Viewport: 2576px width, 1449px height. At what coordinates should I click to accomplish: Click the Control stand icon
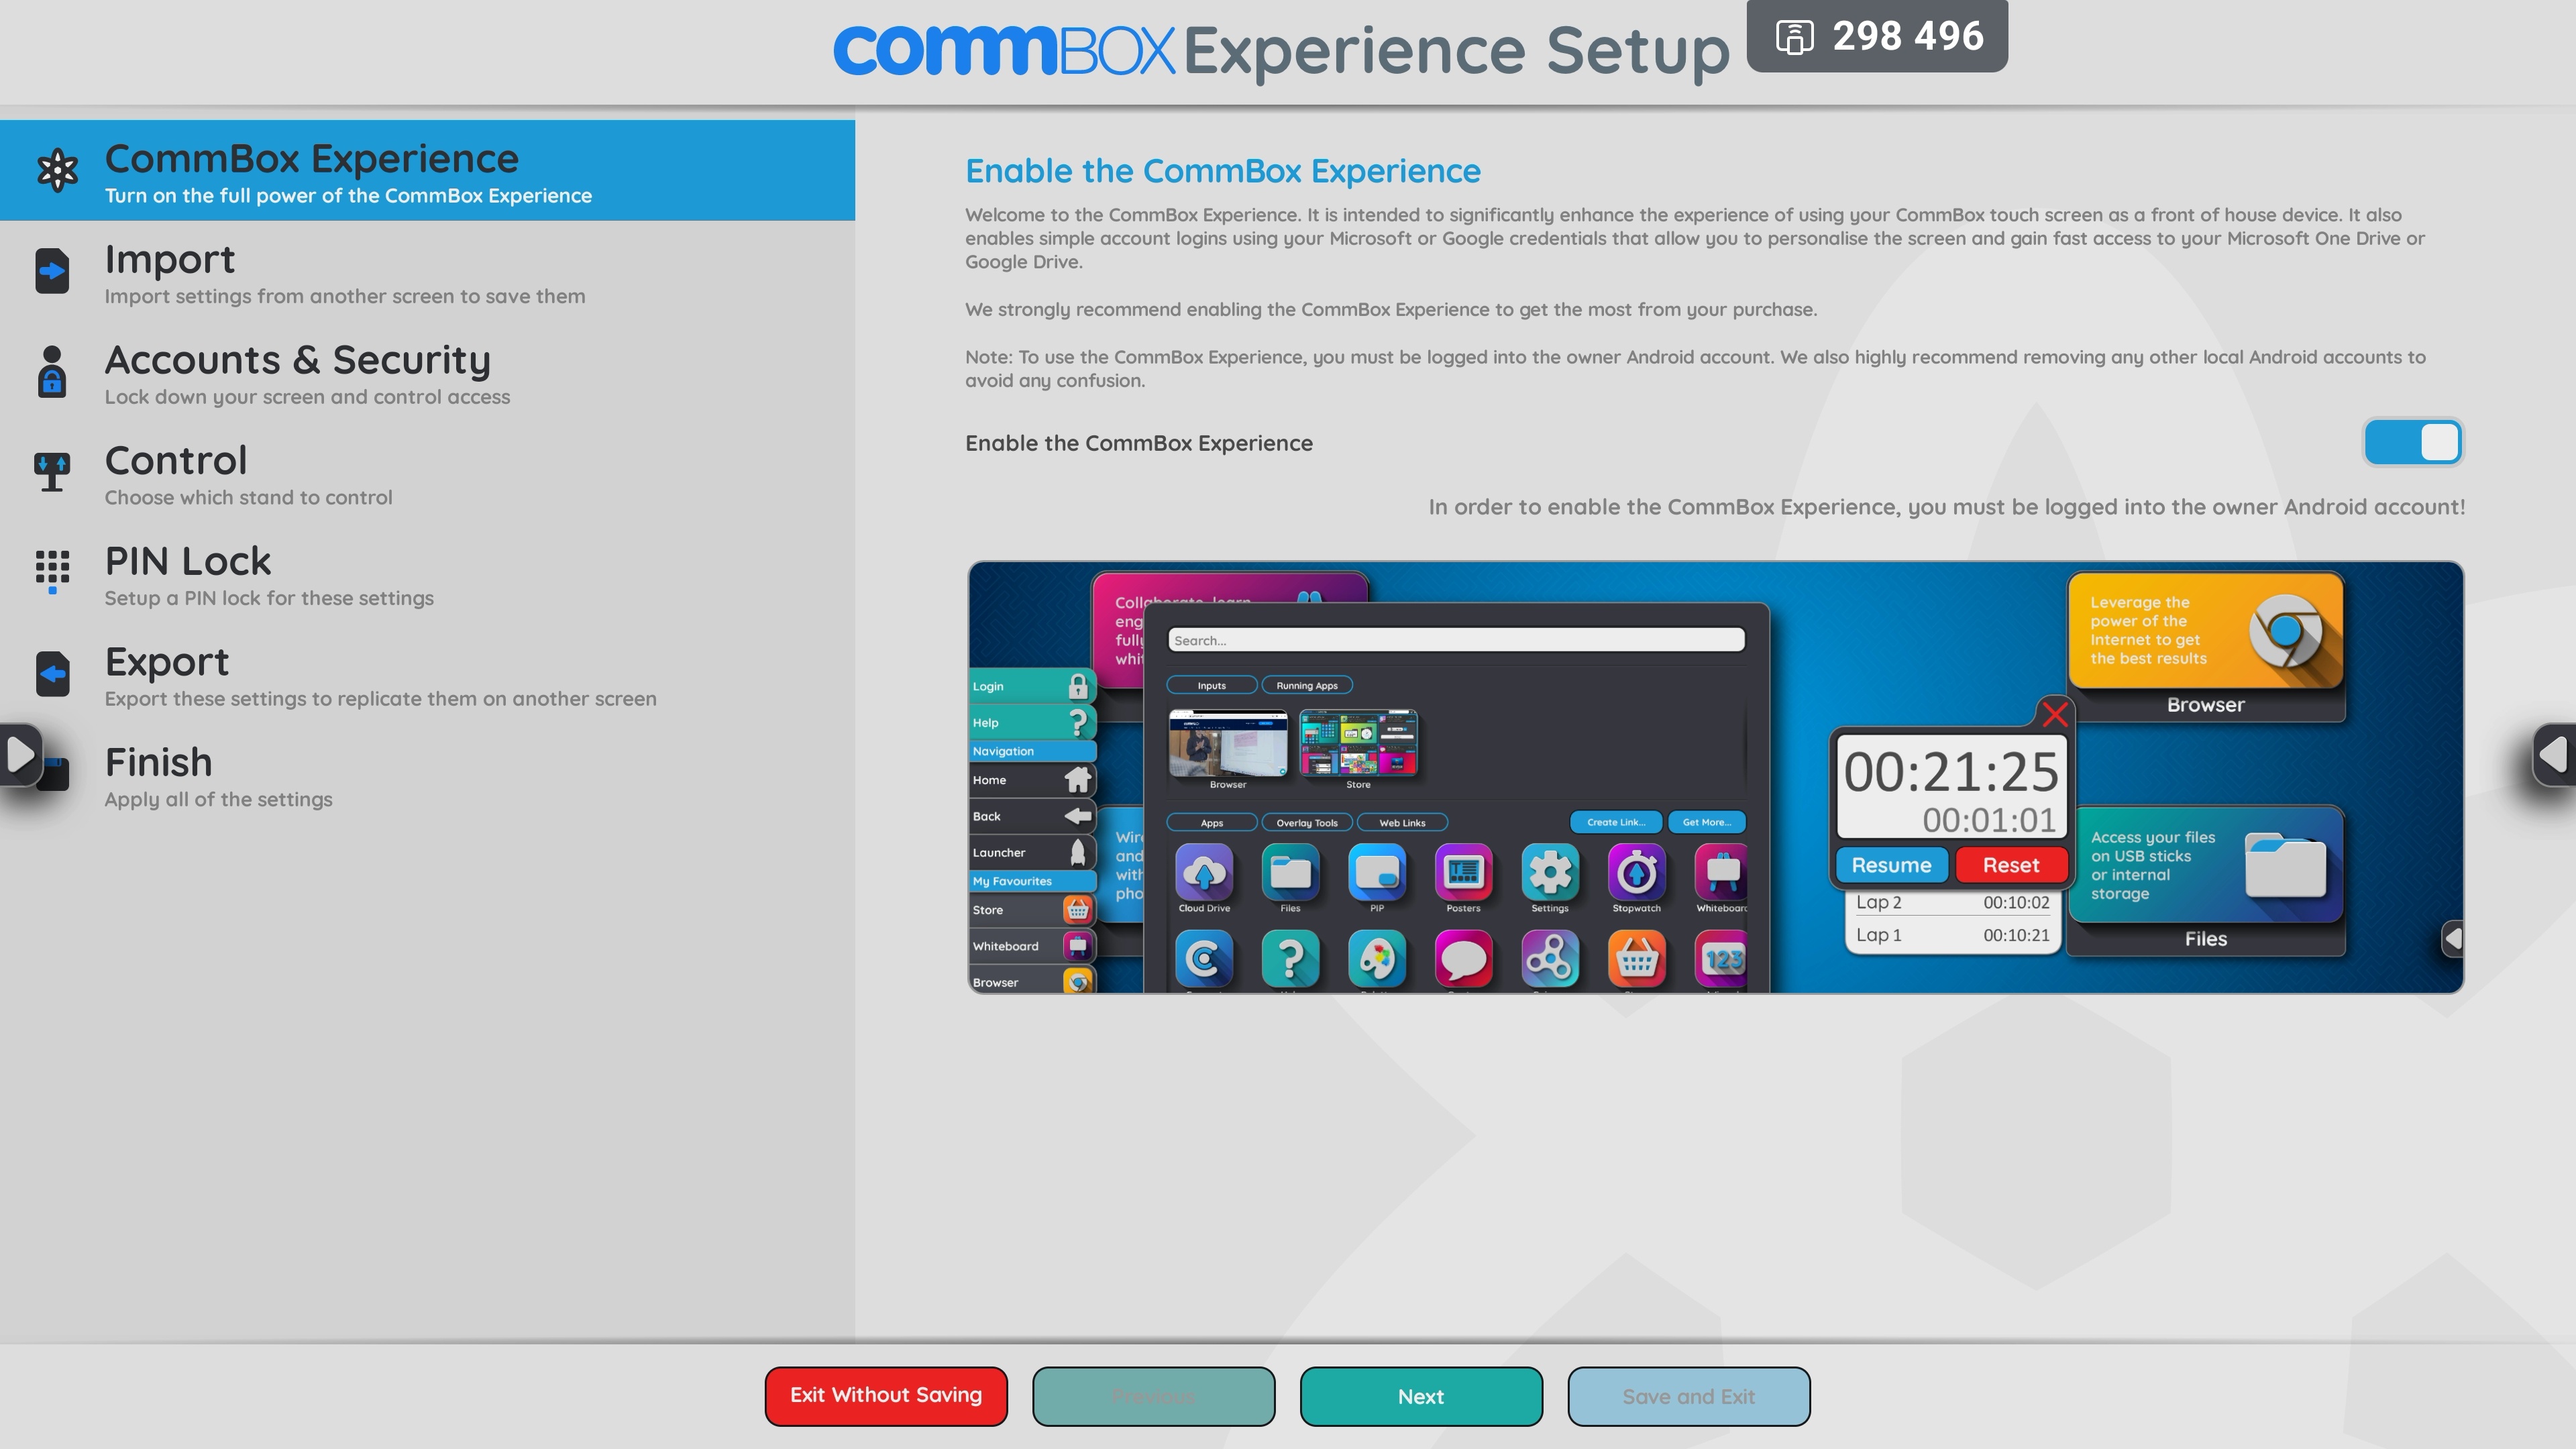click(x=52, y=472)
